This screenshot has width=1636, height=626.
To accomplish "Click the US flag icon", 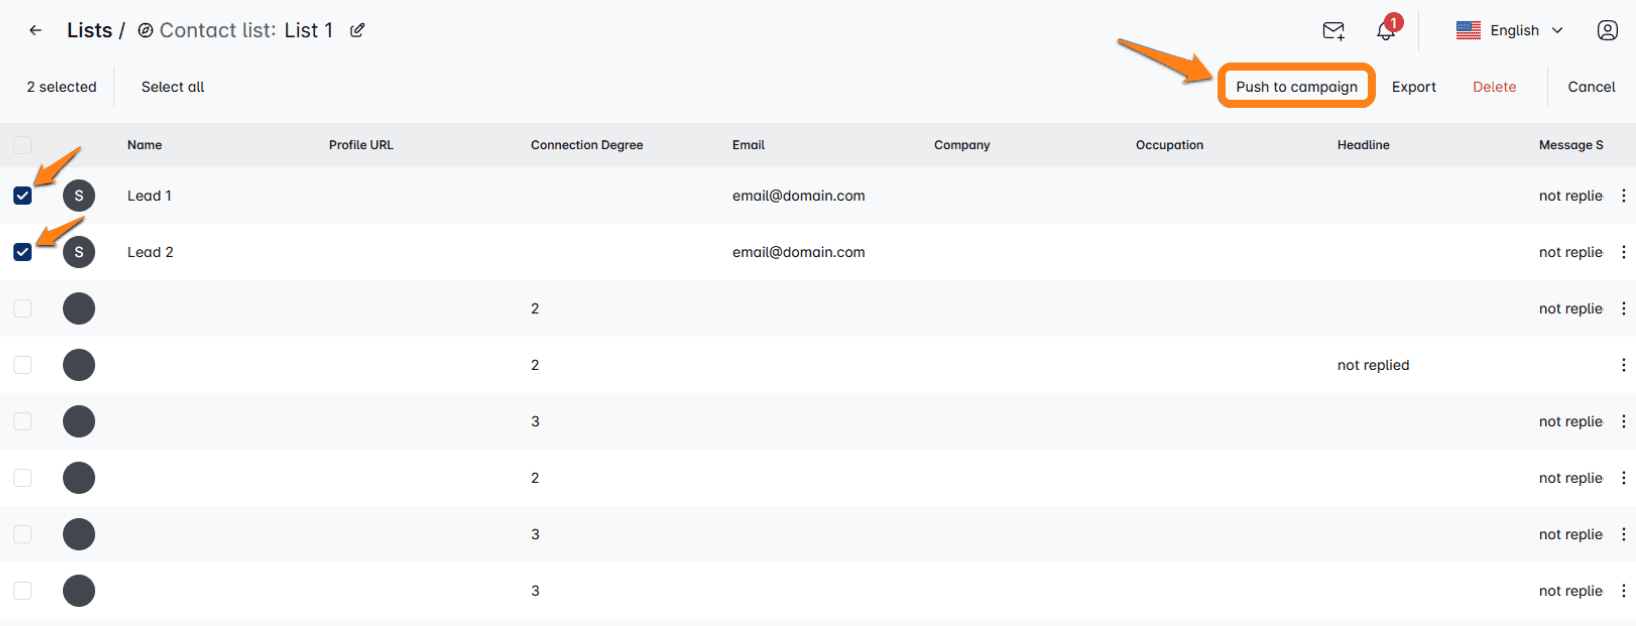I will point(1468,30).
